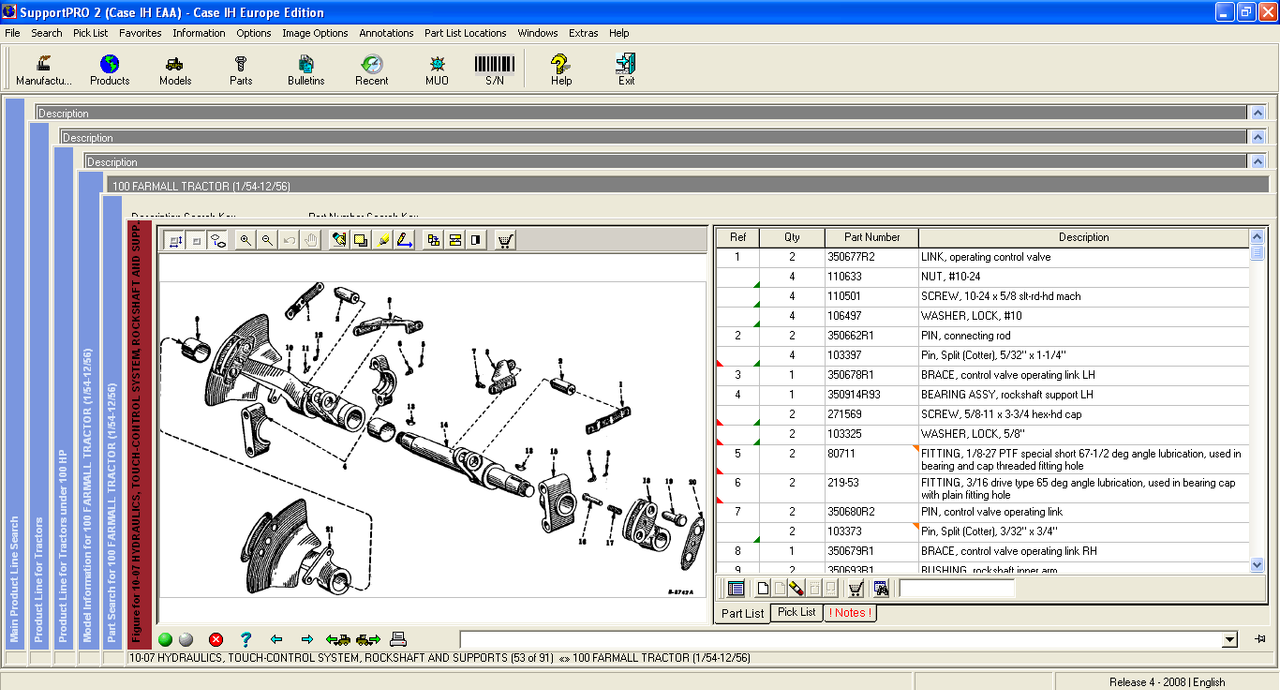Open the Pick List menu
The width and height of the screenshot is (1280, 690).
(x=90, y=33)
